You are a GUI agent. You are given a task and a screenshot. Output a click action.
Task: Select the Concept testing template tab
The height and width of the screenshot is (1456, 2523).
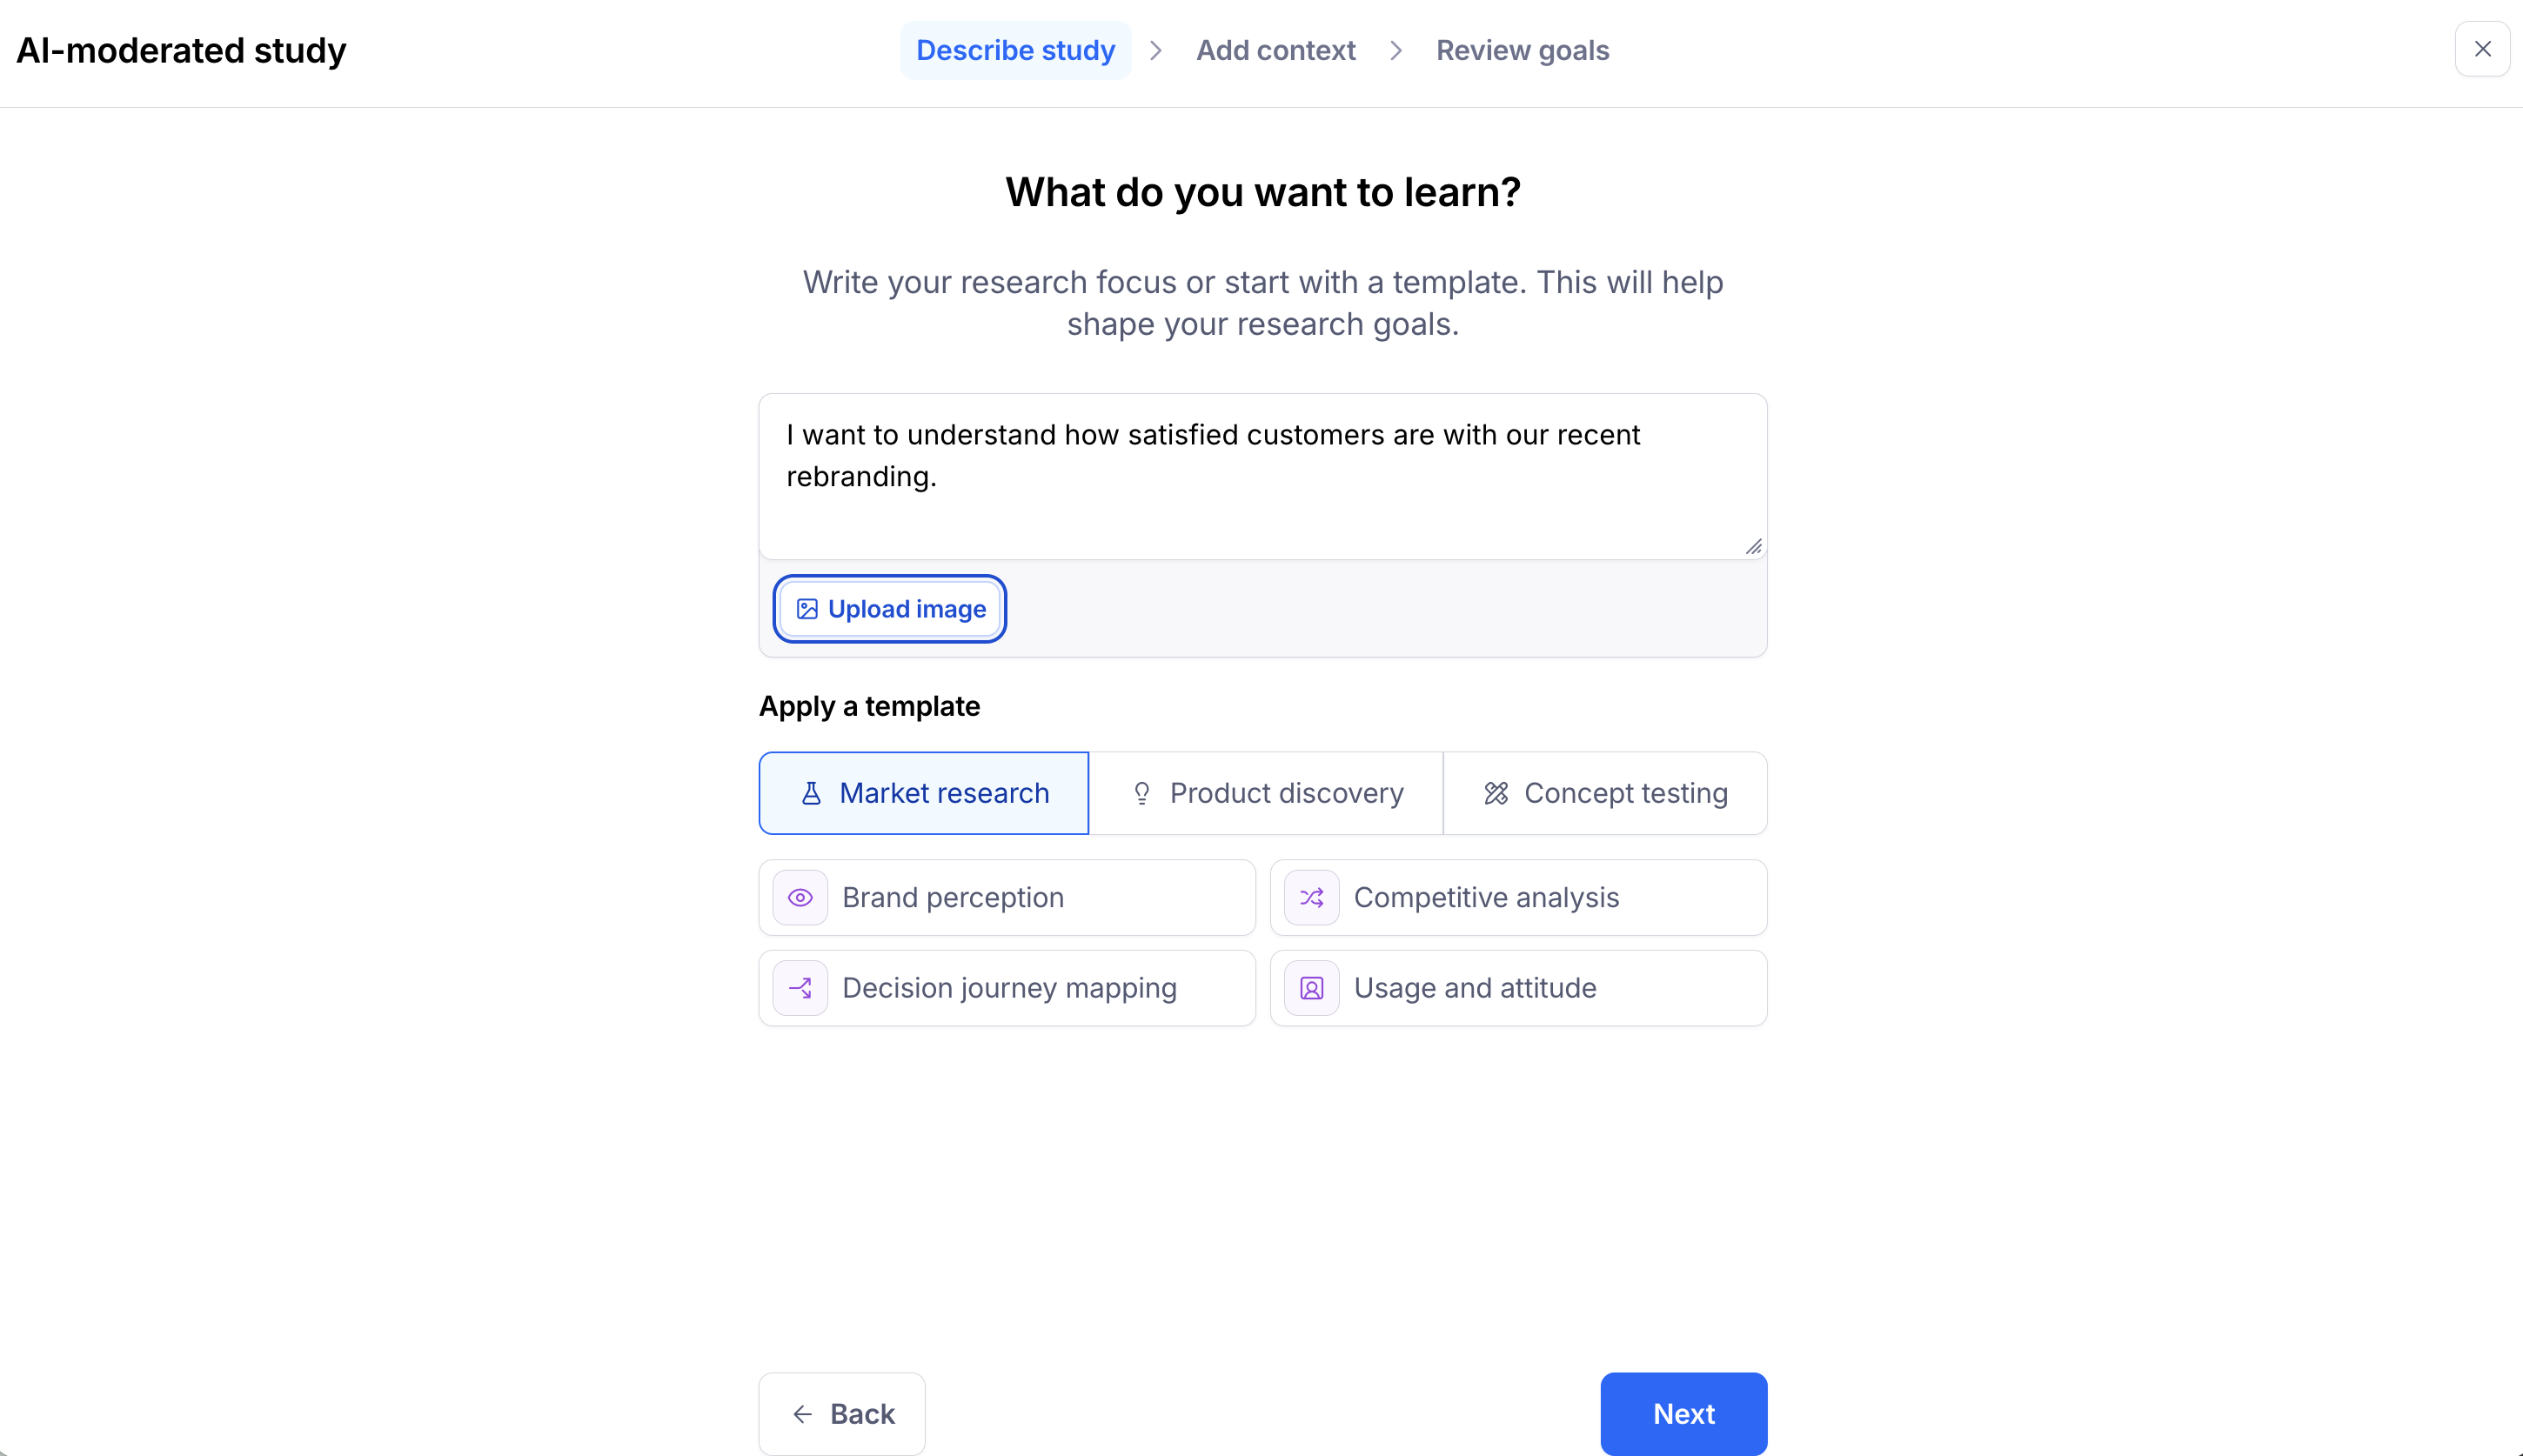[x=1605, y=793]
